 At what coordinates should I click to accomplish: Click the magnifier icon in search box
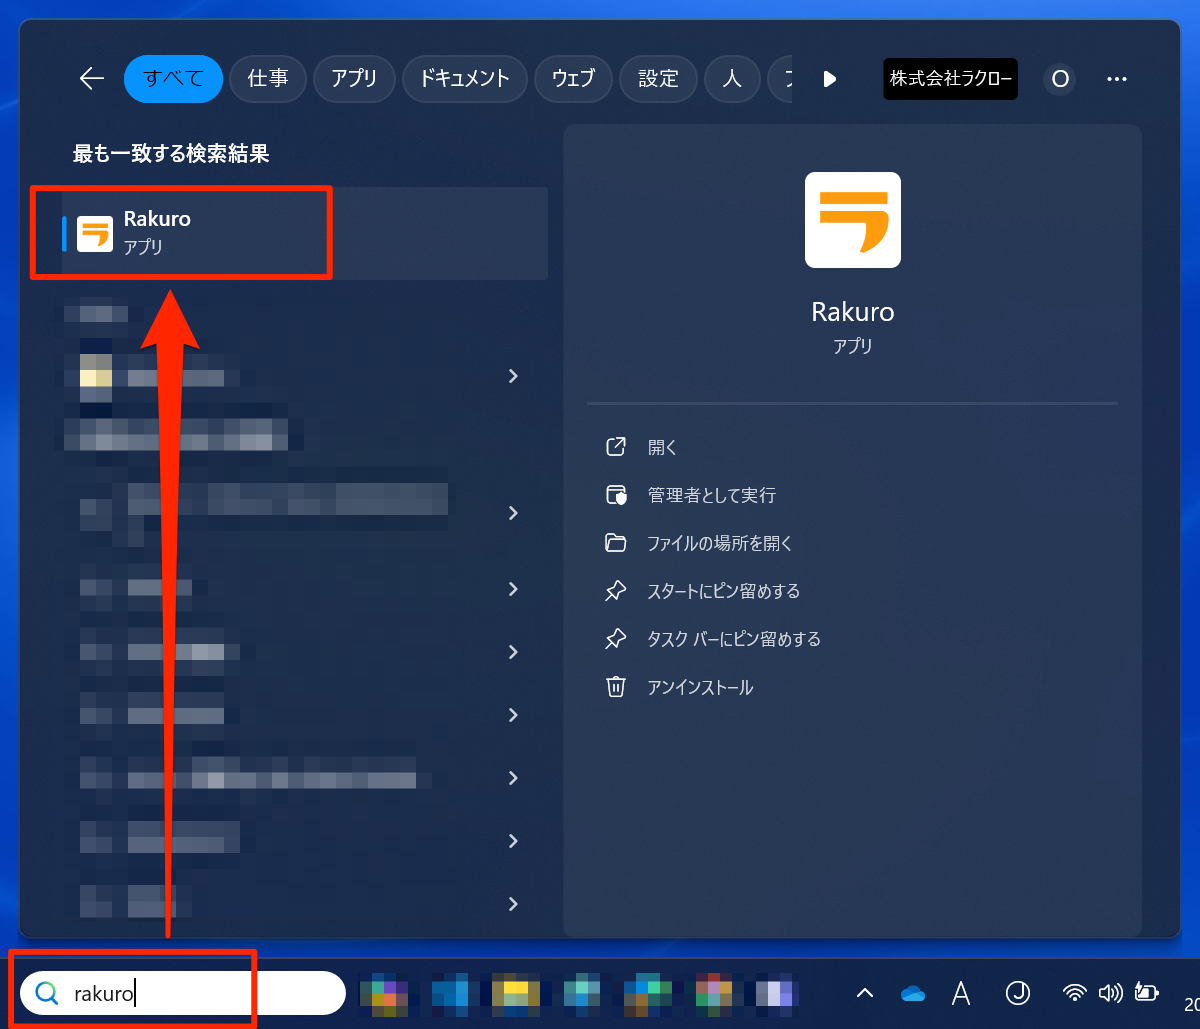coord(47,993)
